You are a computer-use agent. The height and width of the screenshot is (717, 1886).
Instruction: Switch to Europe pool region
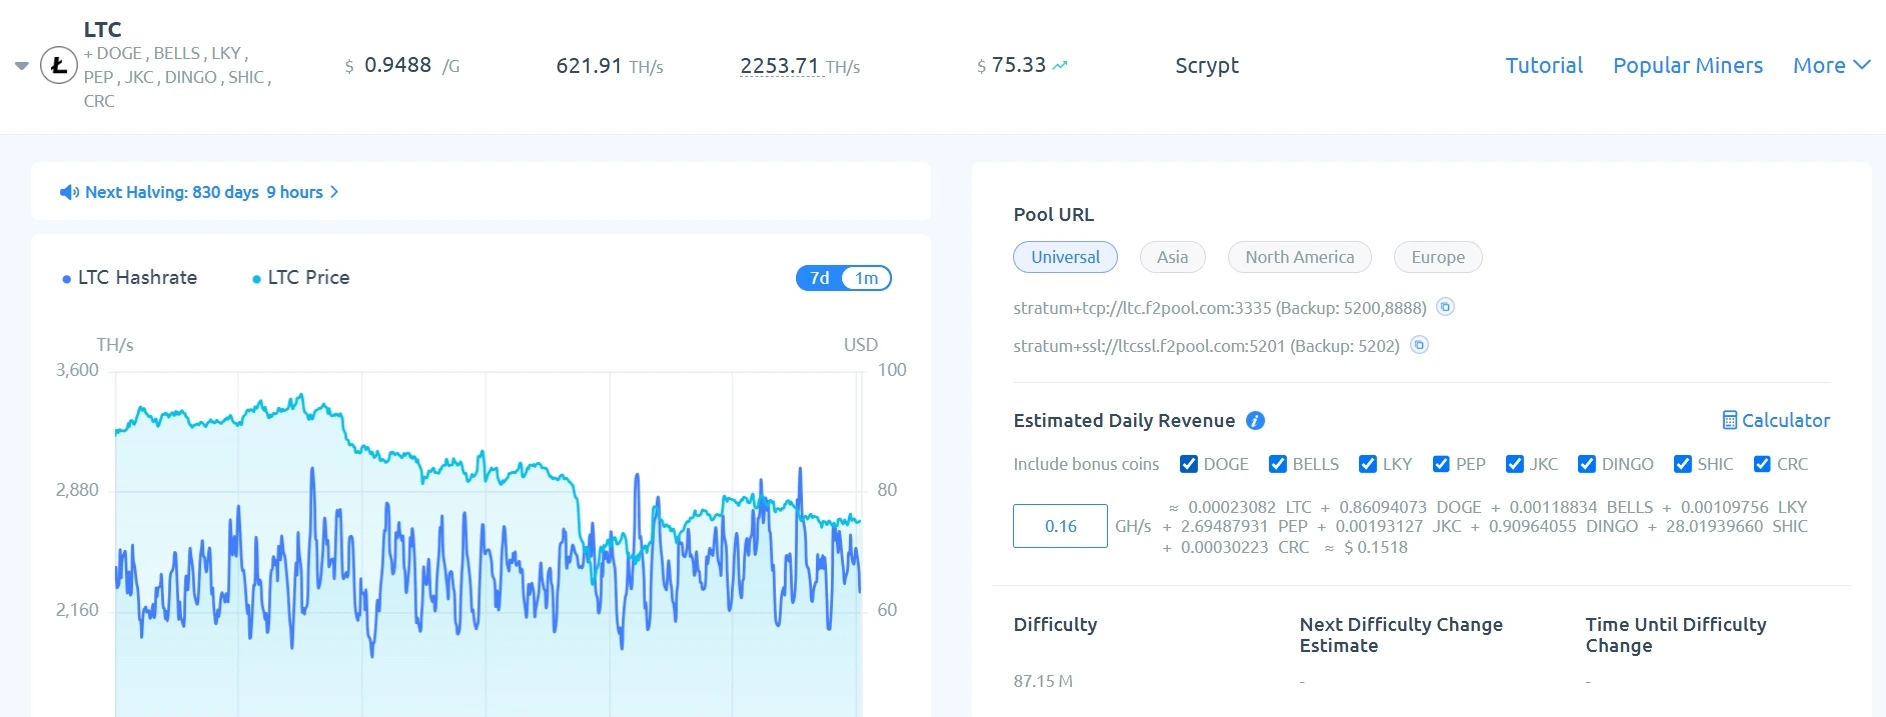click(x=1437, y=257)
